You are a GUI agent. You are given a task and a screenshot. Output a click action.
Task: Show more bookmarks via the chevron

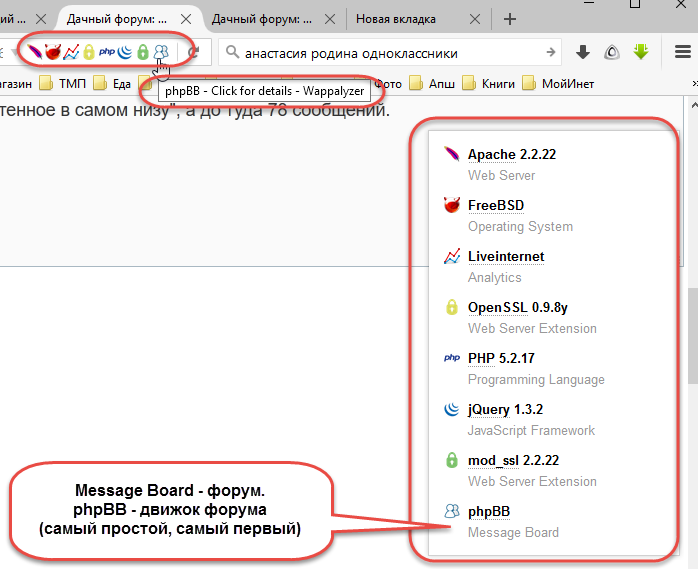694,83
